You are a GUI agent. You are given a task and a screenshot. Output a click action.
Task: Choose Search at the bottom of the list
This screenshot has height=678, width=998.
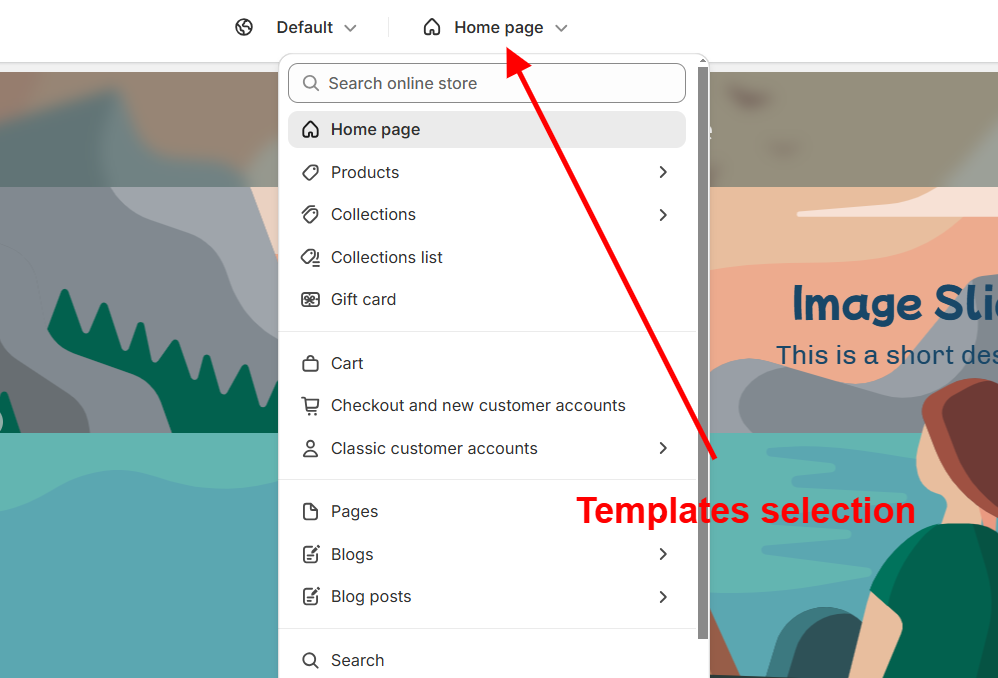[357, 660]
